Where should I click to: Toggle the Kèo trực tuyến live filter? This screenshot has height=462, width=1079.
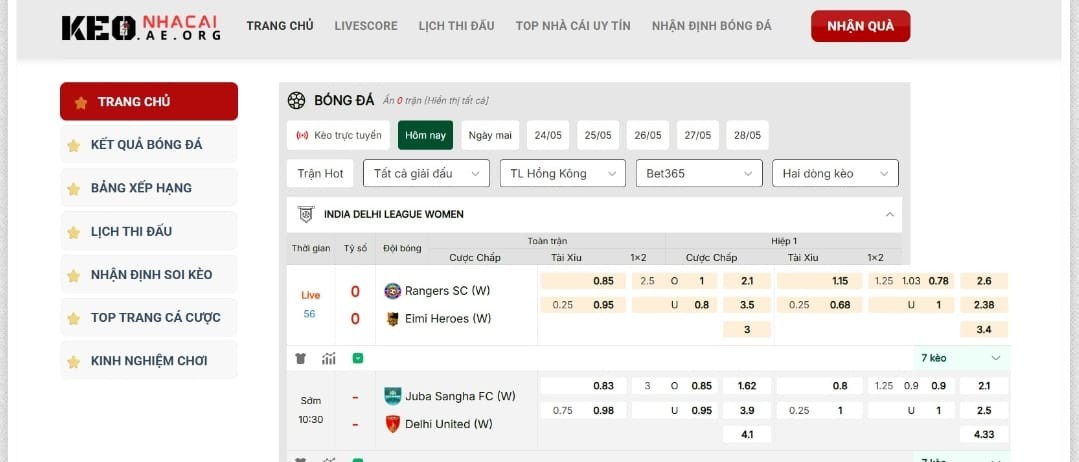(x=338, y=135)
